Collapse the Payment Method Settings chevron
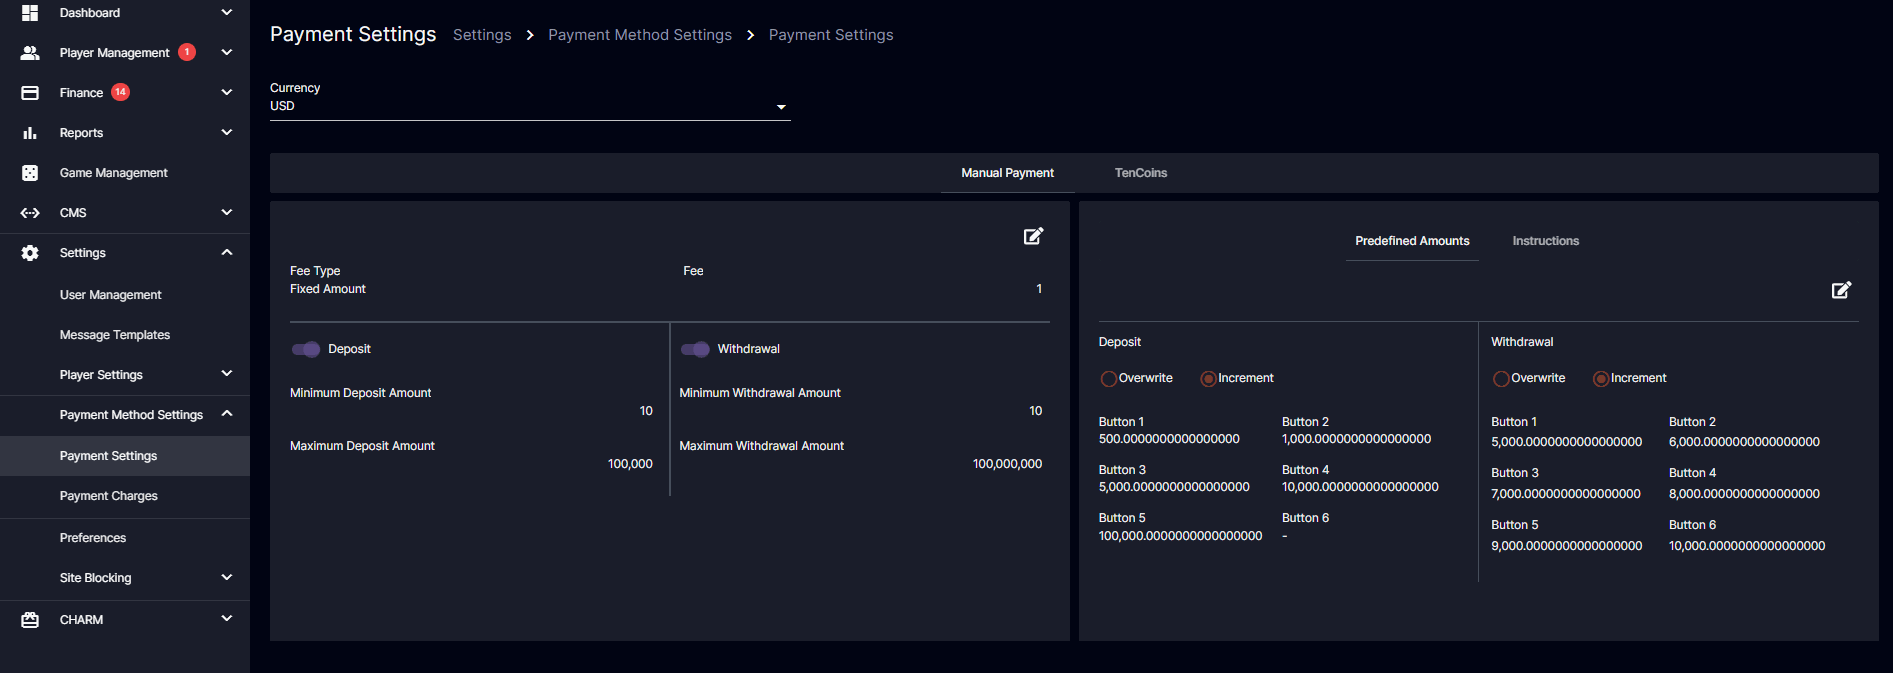 pyautogui.click(x=227, y=414)
